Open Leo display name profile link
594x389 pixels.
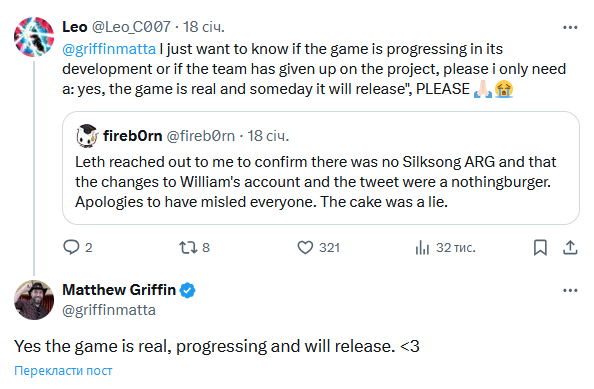click(x=75, y=27)
